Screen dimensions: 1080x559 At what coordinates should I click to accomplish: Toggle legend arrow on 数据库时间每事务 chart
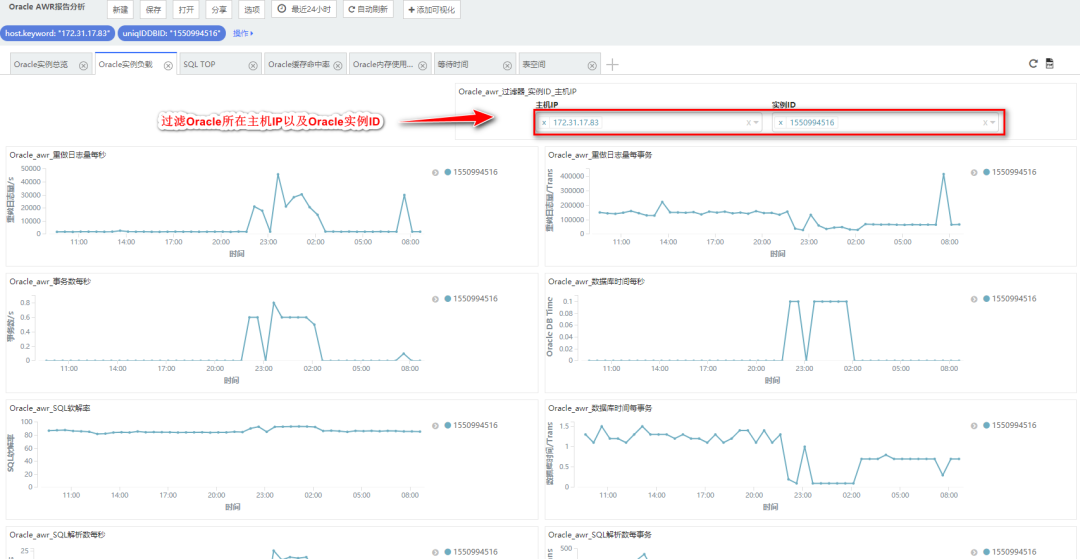(x=974, y=425)
